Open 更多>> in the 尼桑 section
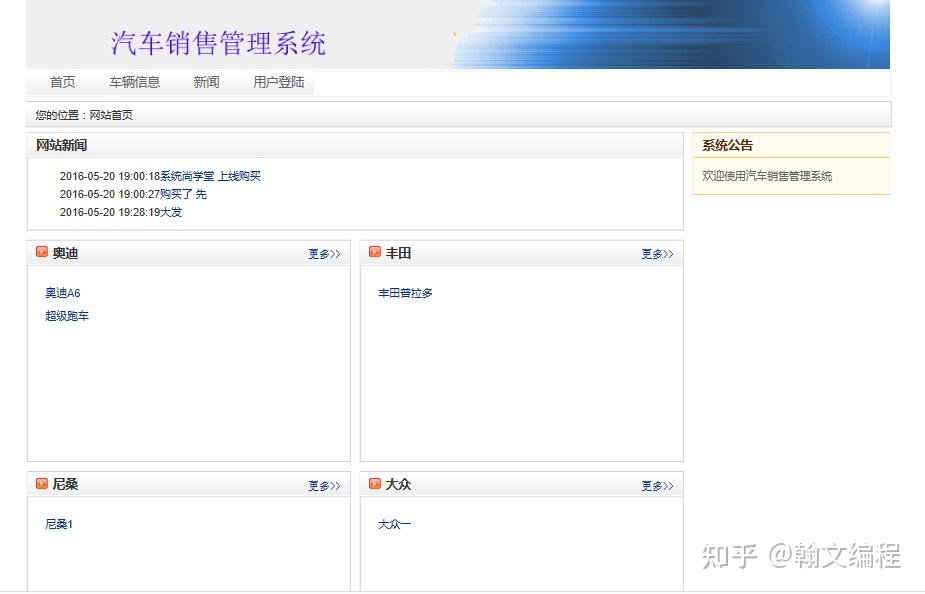This screenshot has height=594, width=925. pyautogui.click(x=323, y=486)
